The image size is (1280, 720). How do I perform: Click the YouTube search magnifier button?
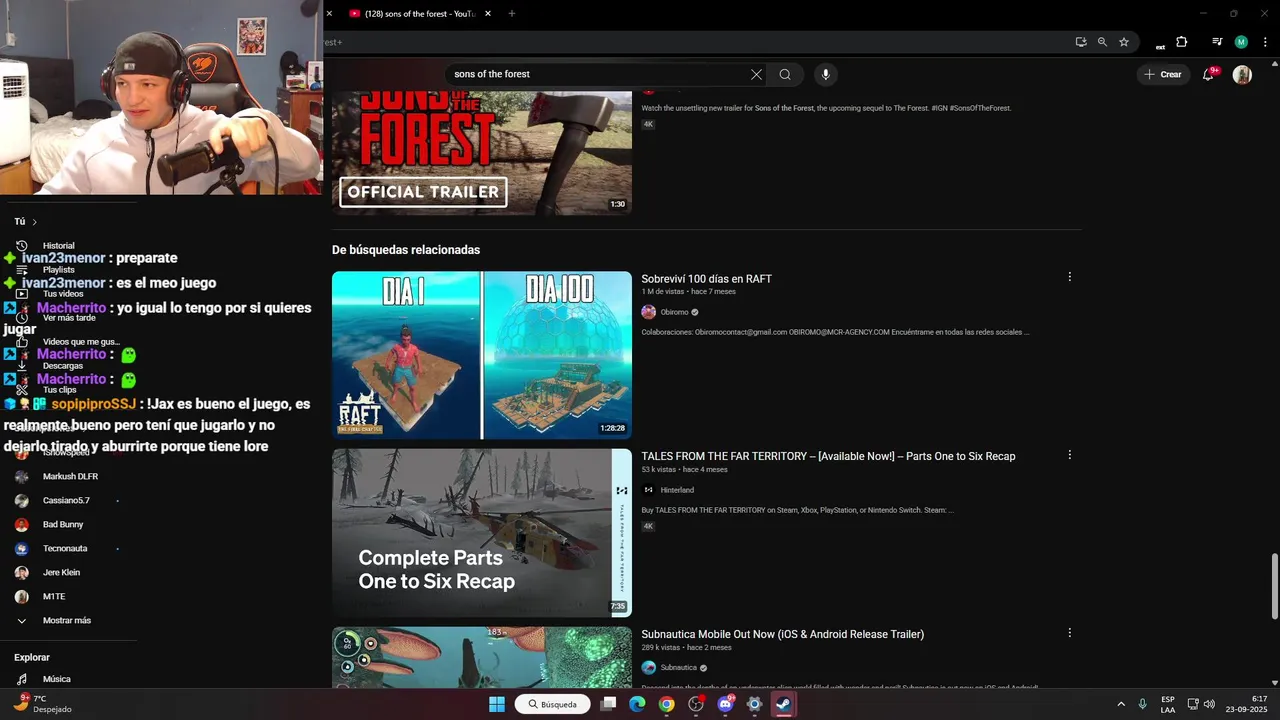(x=785, y=74)
